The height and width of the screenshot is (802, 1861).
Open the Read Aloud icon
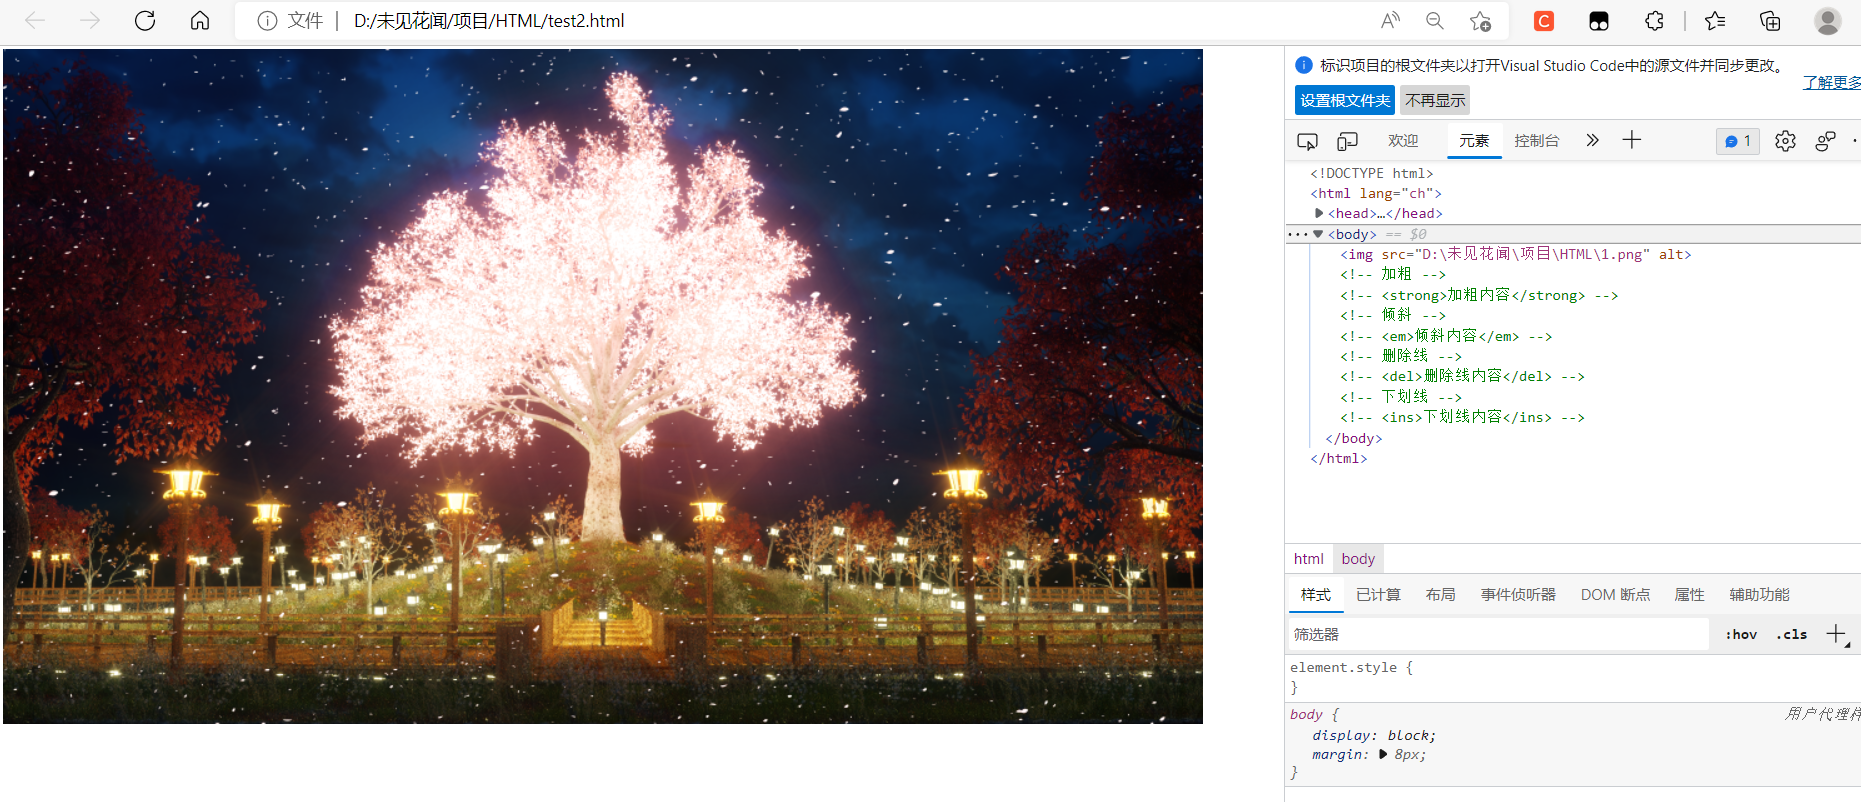[x=1390, y=20]
